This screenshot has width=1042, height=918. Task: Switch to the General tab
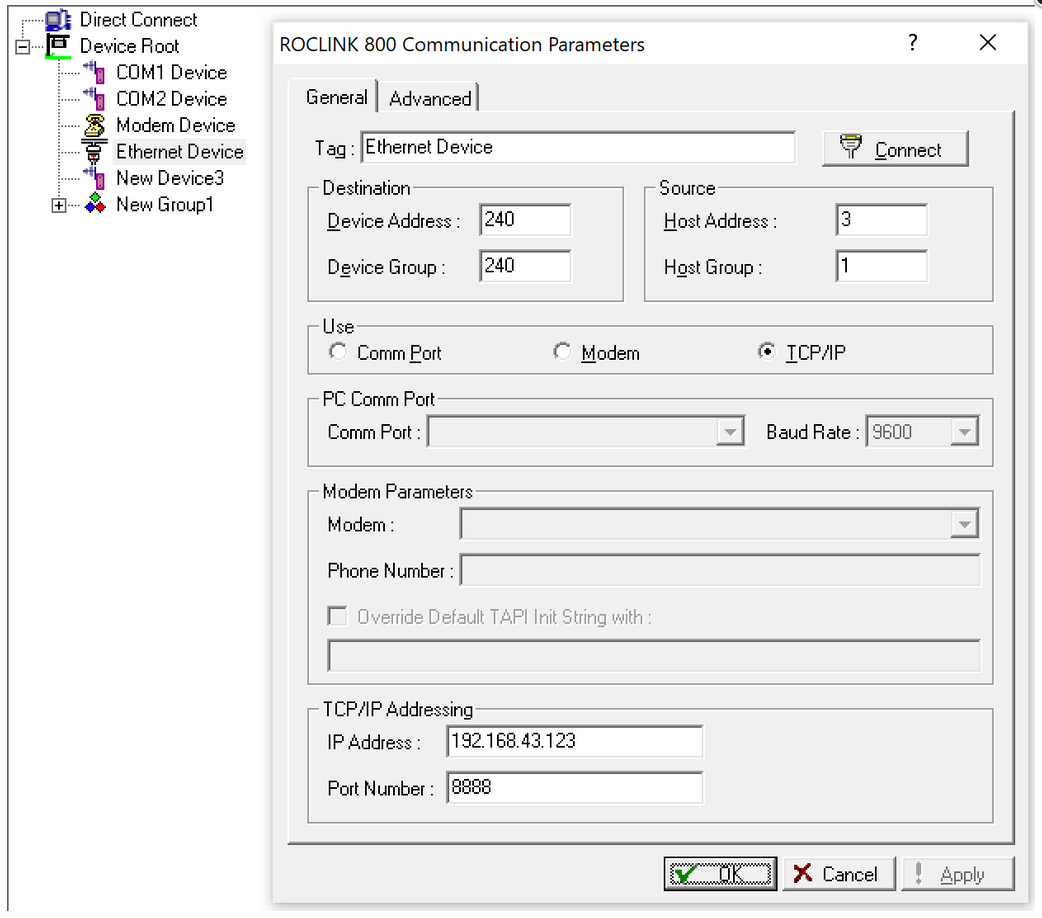tap(336, 98)
